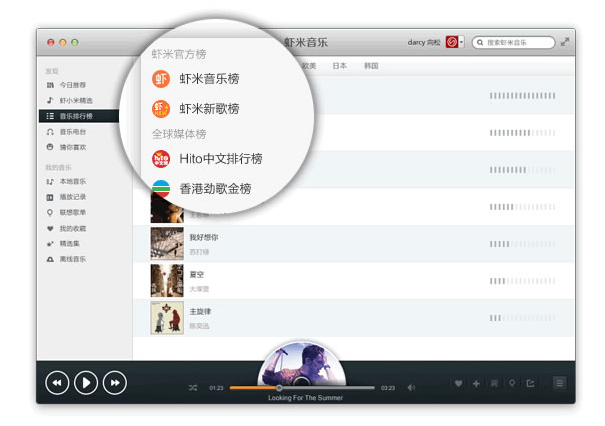Switch to the 日本 tab
Viewport: 605px width, 426px height.
[340, 66]
